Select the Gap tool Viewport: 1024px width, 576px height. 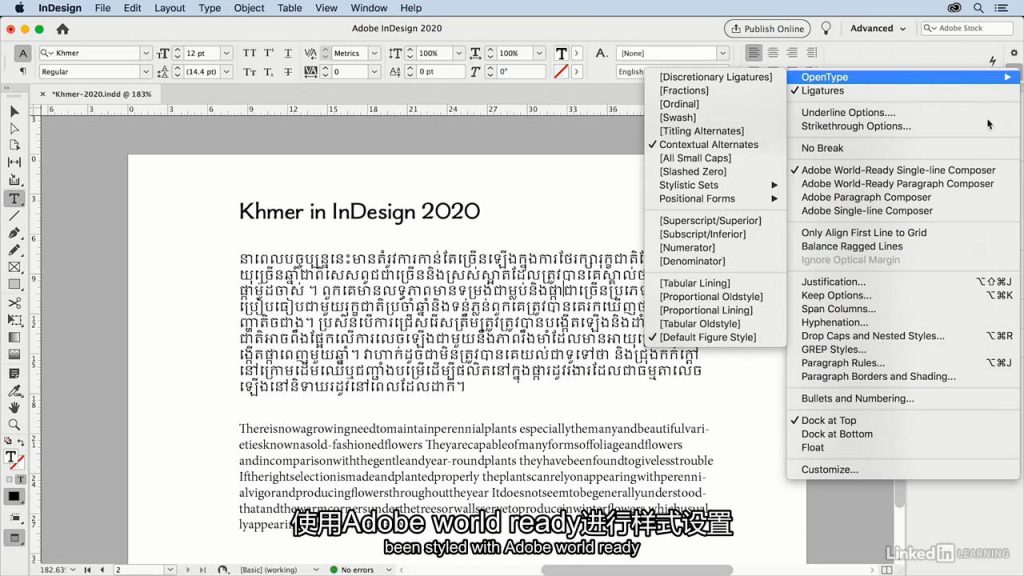pyautogui.click(x=14, y=162)
